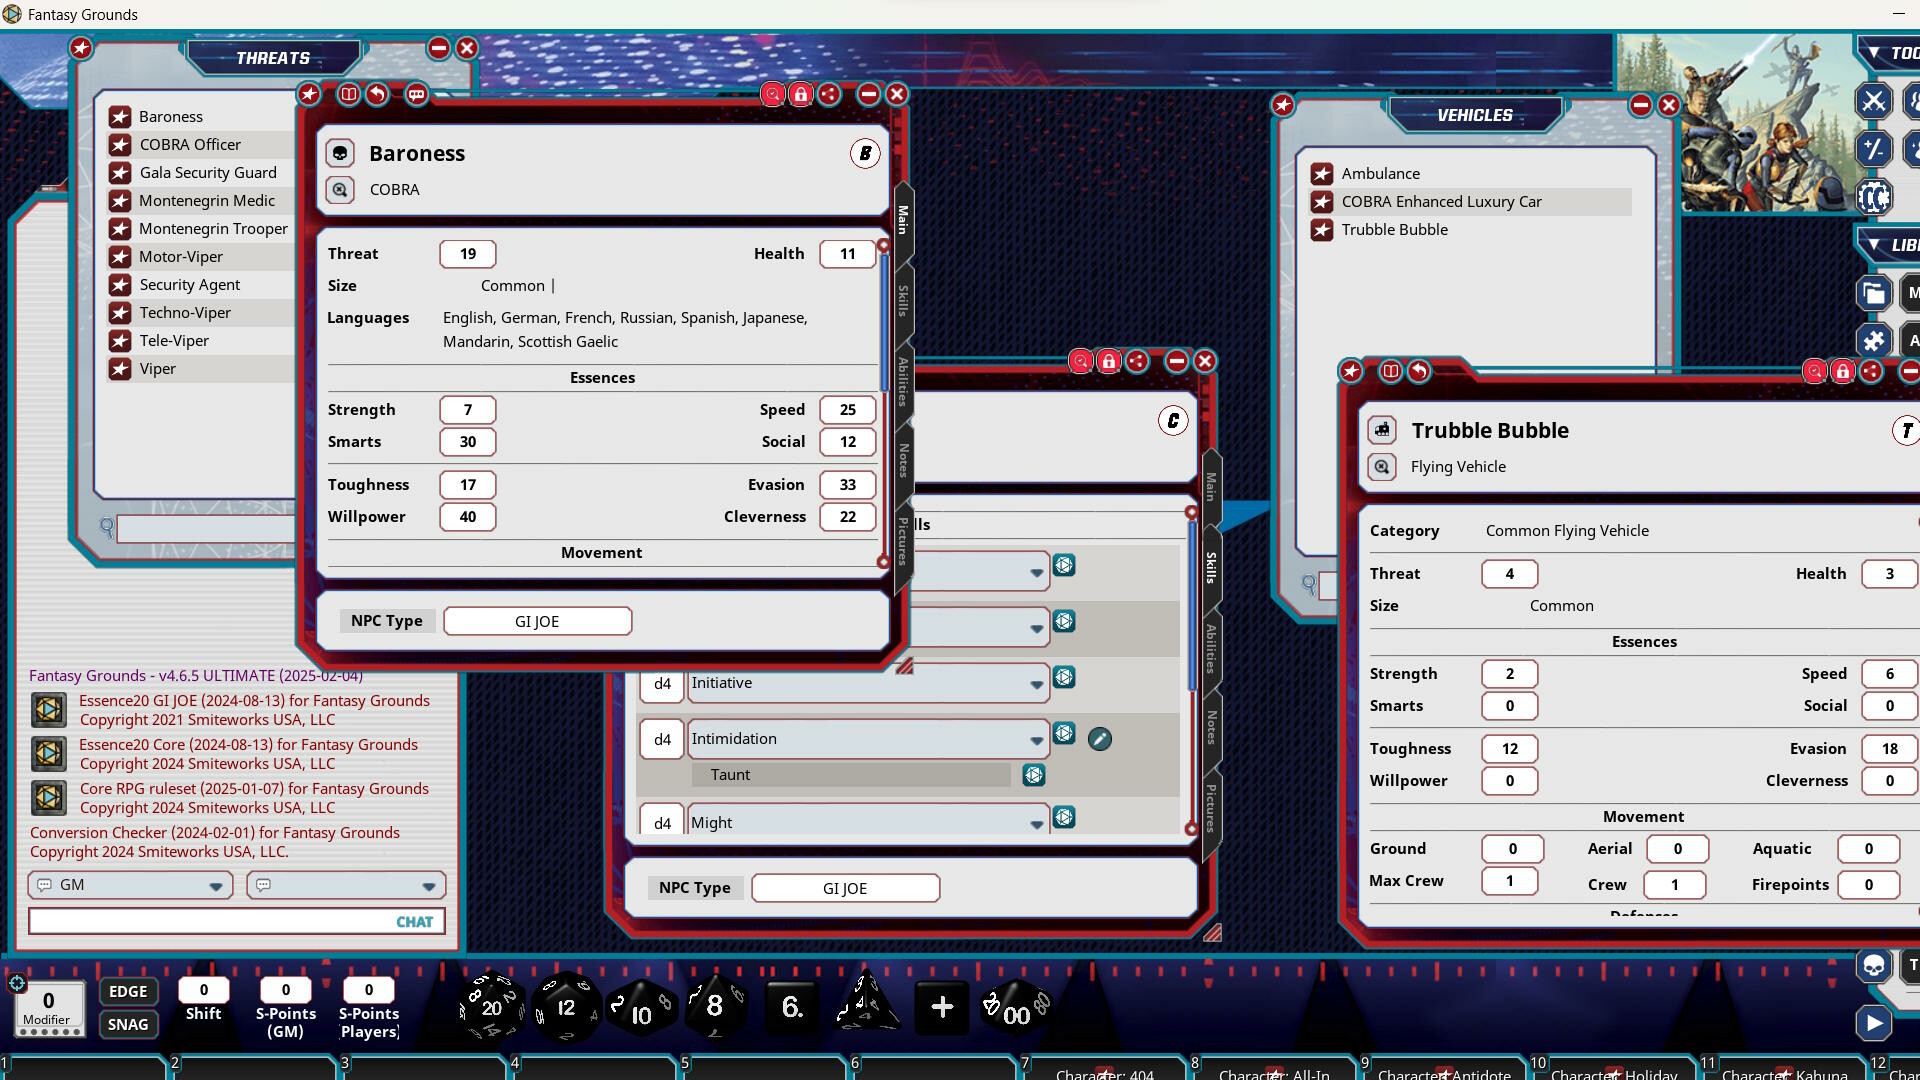This screenshot has width=1920, height=1080.
Task: Click the plus icon to add a custom die
Action: click(941, 1008)
